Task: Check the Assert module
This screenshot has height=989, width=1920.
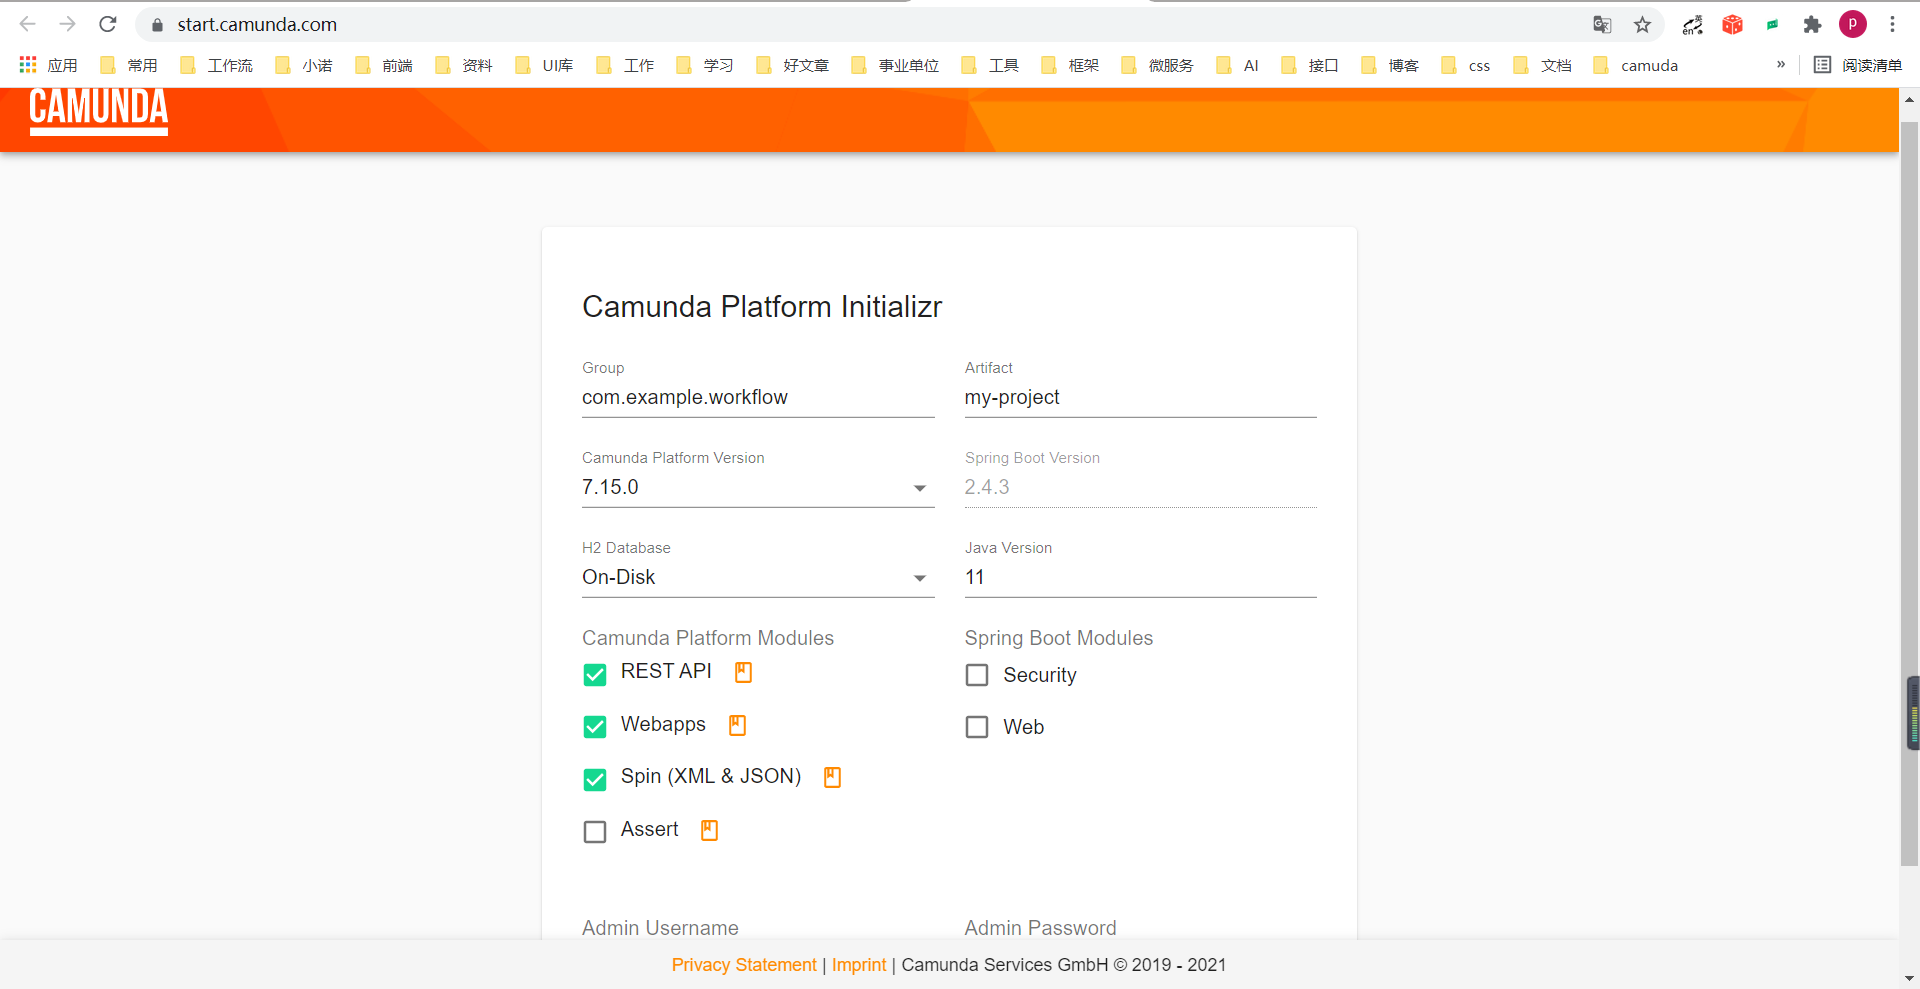Action: [594, 831]
